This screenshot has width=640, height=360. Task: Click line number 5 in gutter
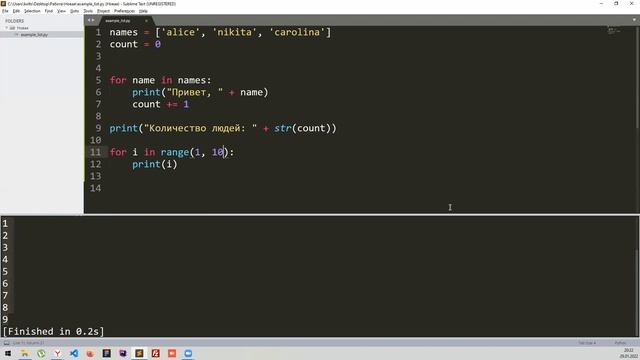[x=98, y=80]
